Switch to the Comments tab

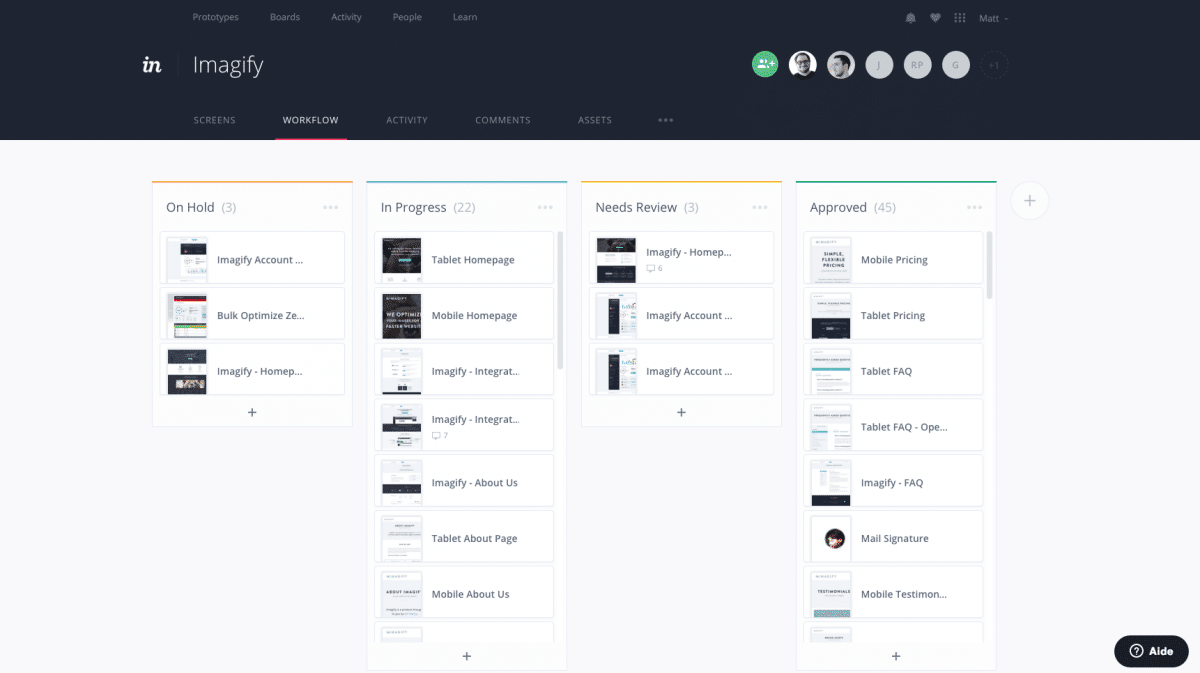click(503, 120)
